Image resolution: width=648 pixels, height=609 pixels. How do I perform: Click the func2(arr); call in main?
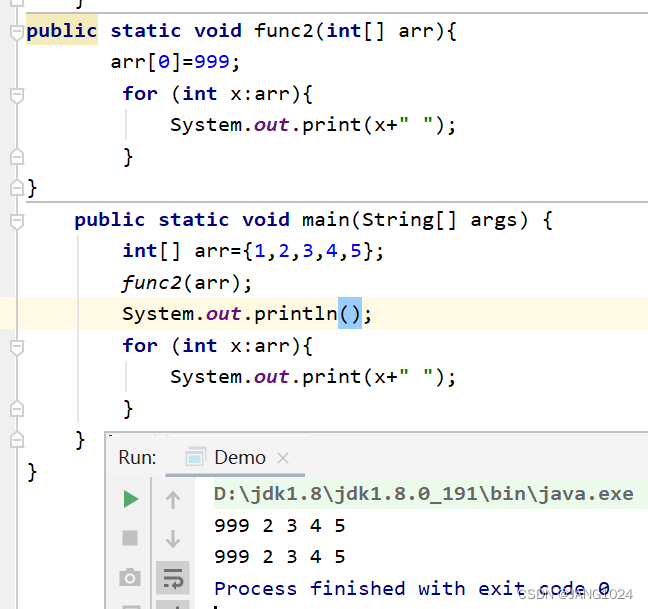[x=186, y=283]
